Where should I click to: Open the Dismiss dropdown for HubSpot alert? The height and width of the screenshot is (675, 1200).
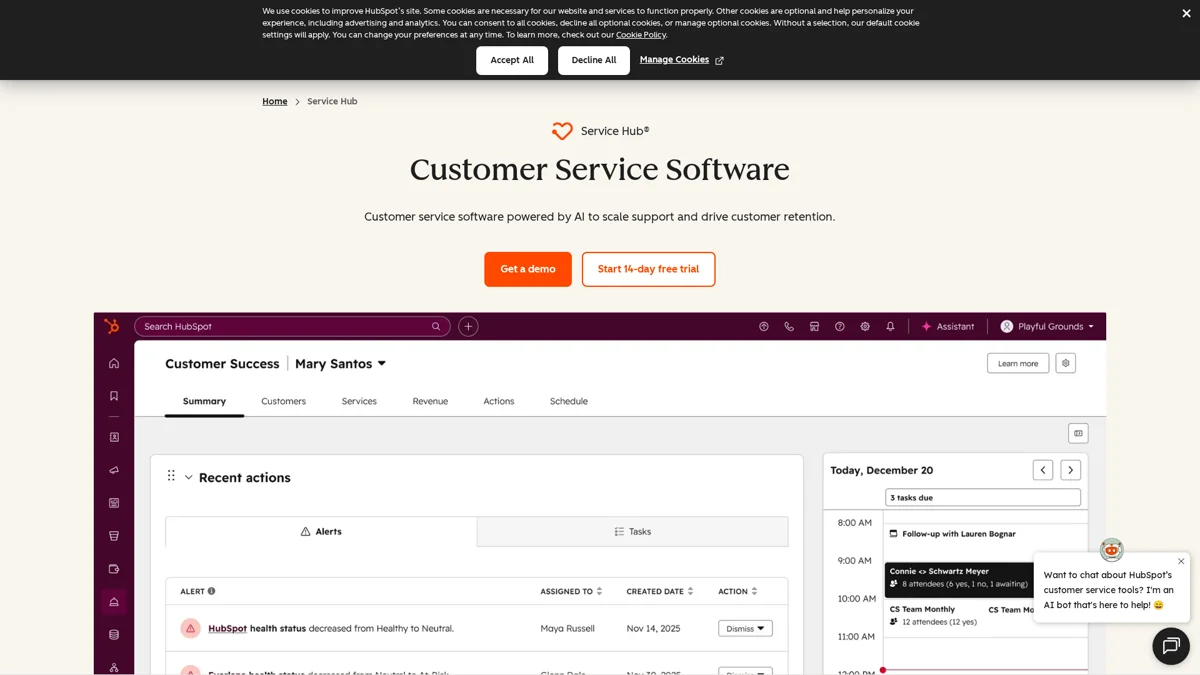pyautogui.click(x=745, y=628)
